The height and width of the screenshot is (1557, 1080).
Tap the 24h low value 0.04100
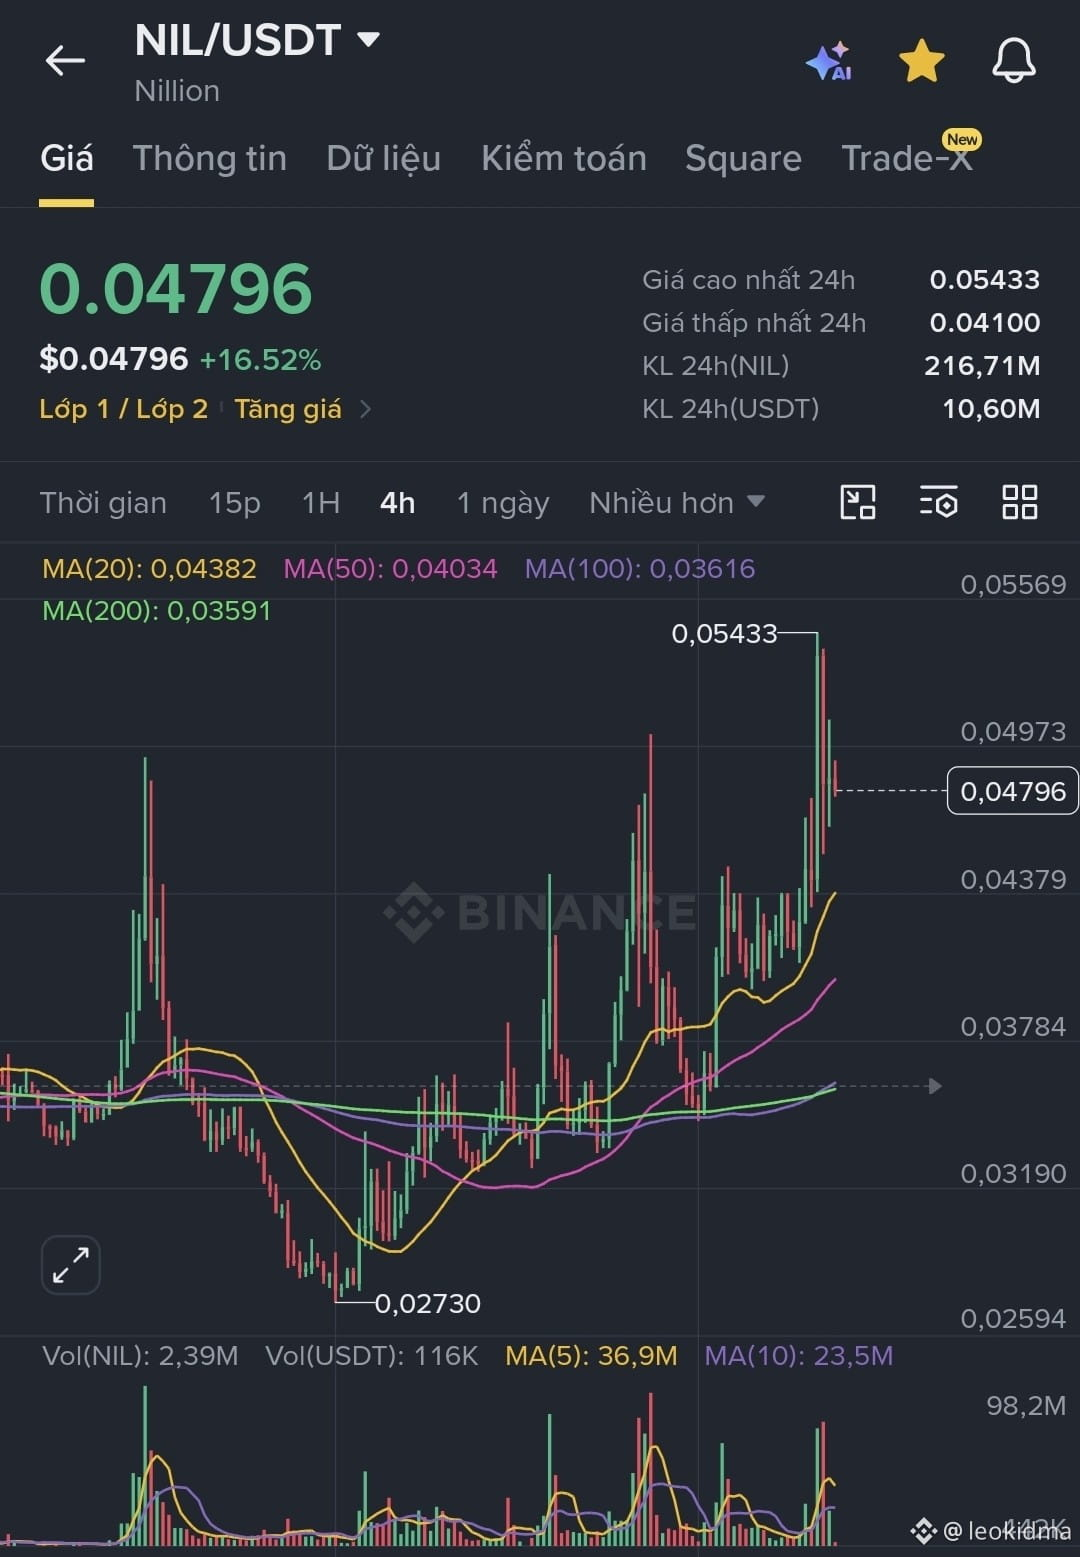985,322
